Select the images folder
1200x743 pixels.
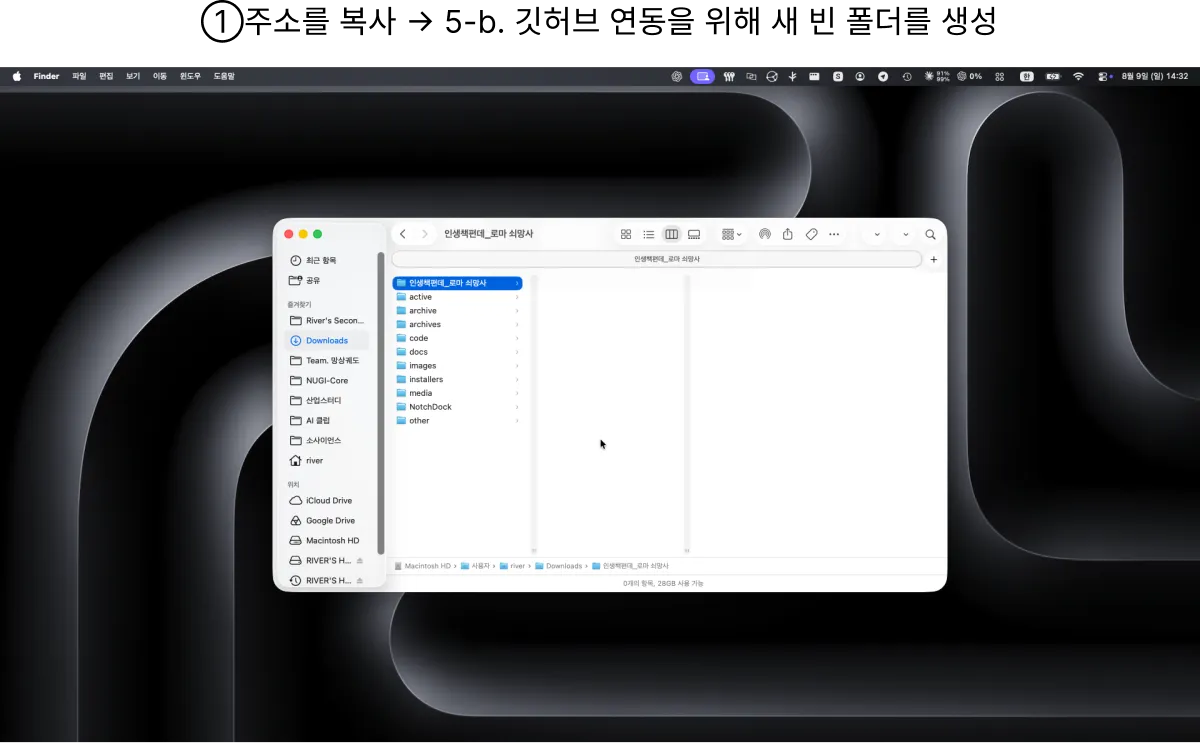pyautogui.click(x=457, y=366)
